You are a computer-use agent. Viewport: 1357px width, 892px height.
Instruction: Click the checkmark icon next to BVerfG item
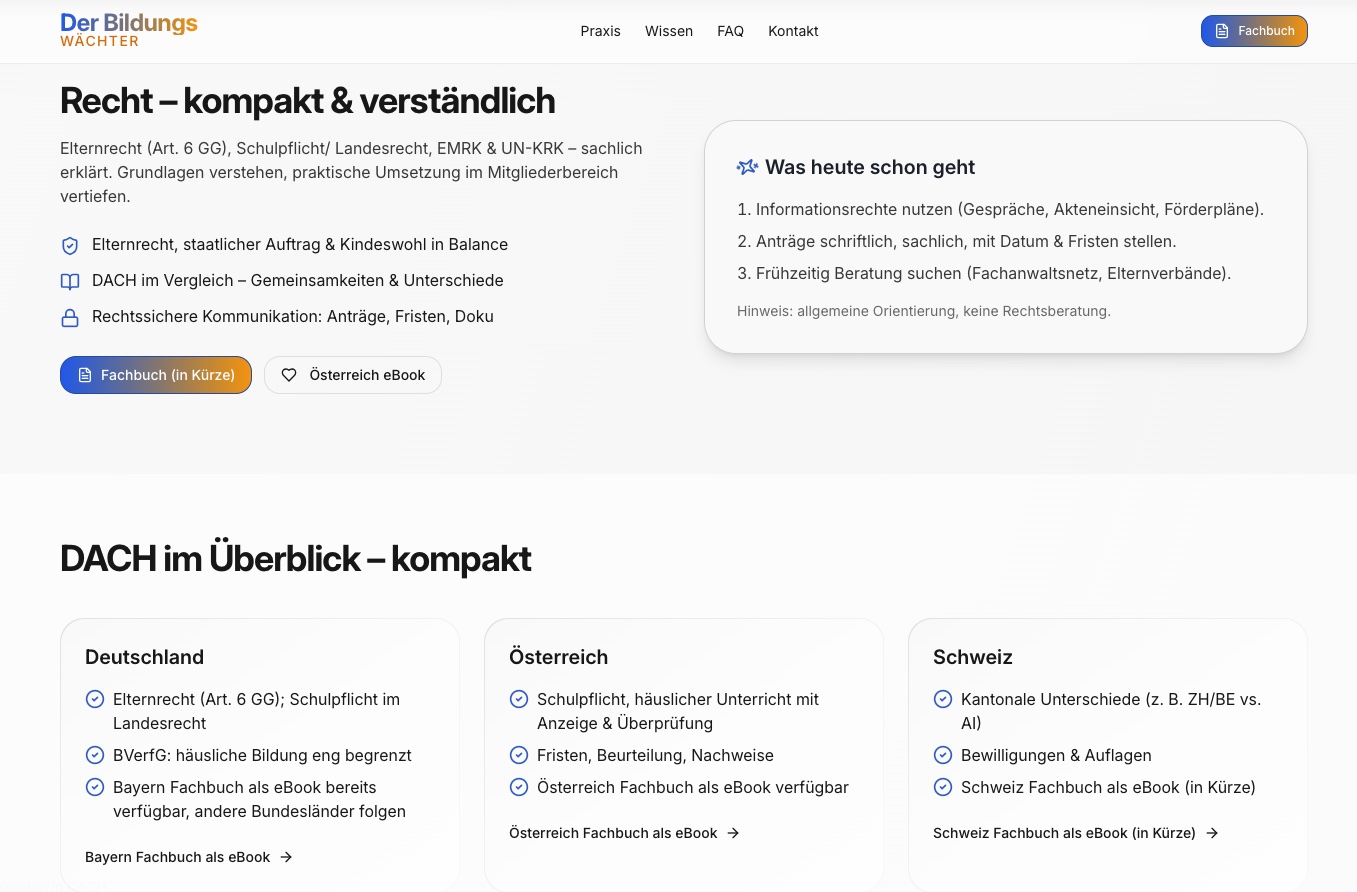pos(95,755)
